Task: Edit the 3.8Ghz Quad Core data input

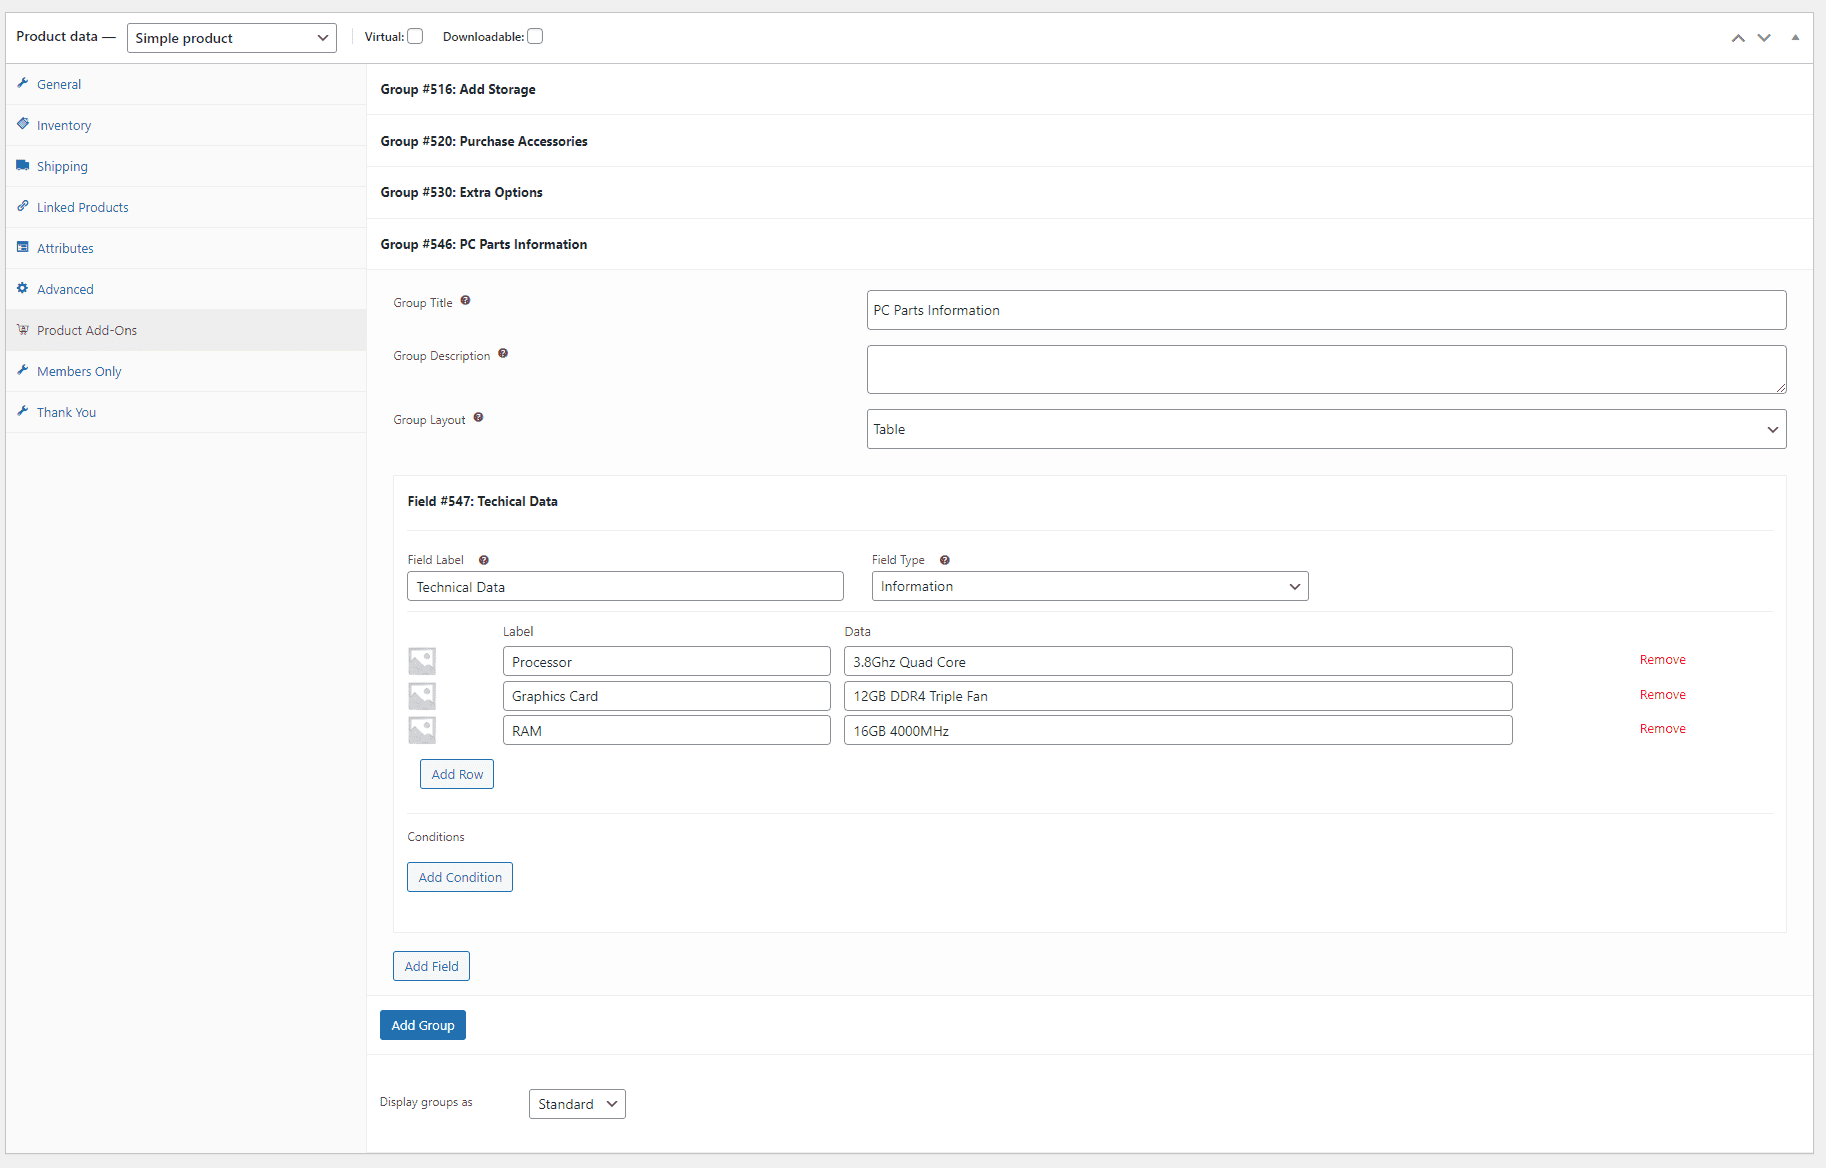Action: 1178,661
